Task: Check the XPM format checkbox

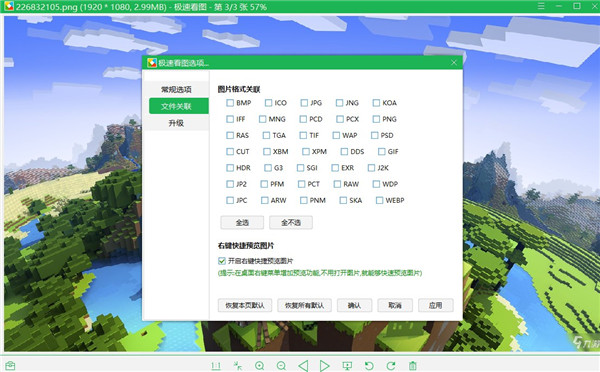Action: (x=306, y=152)
